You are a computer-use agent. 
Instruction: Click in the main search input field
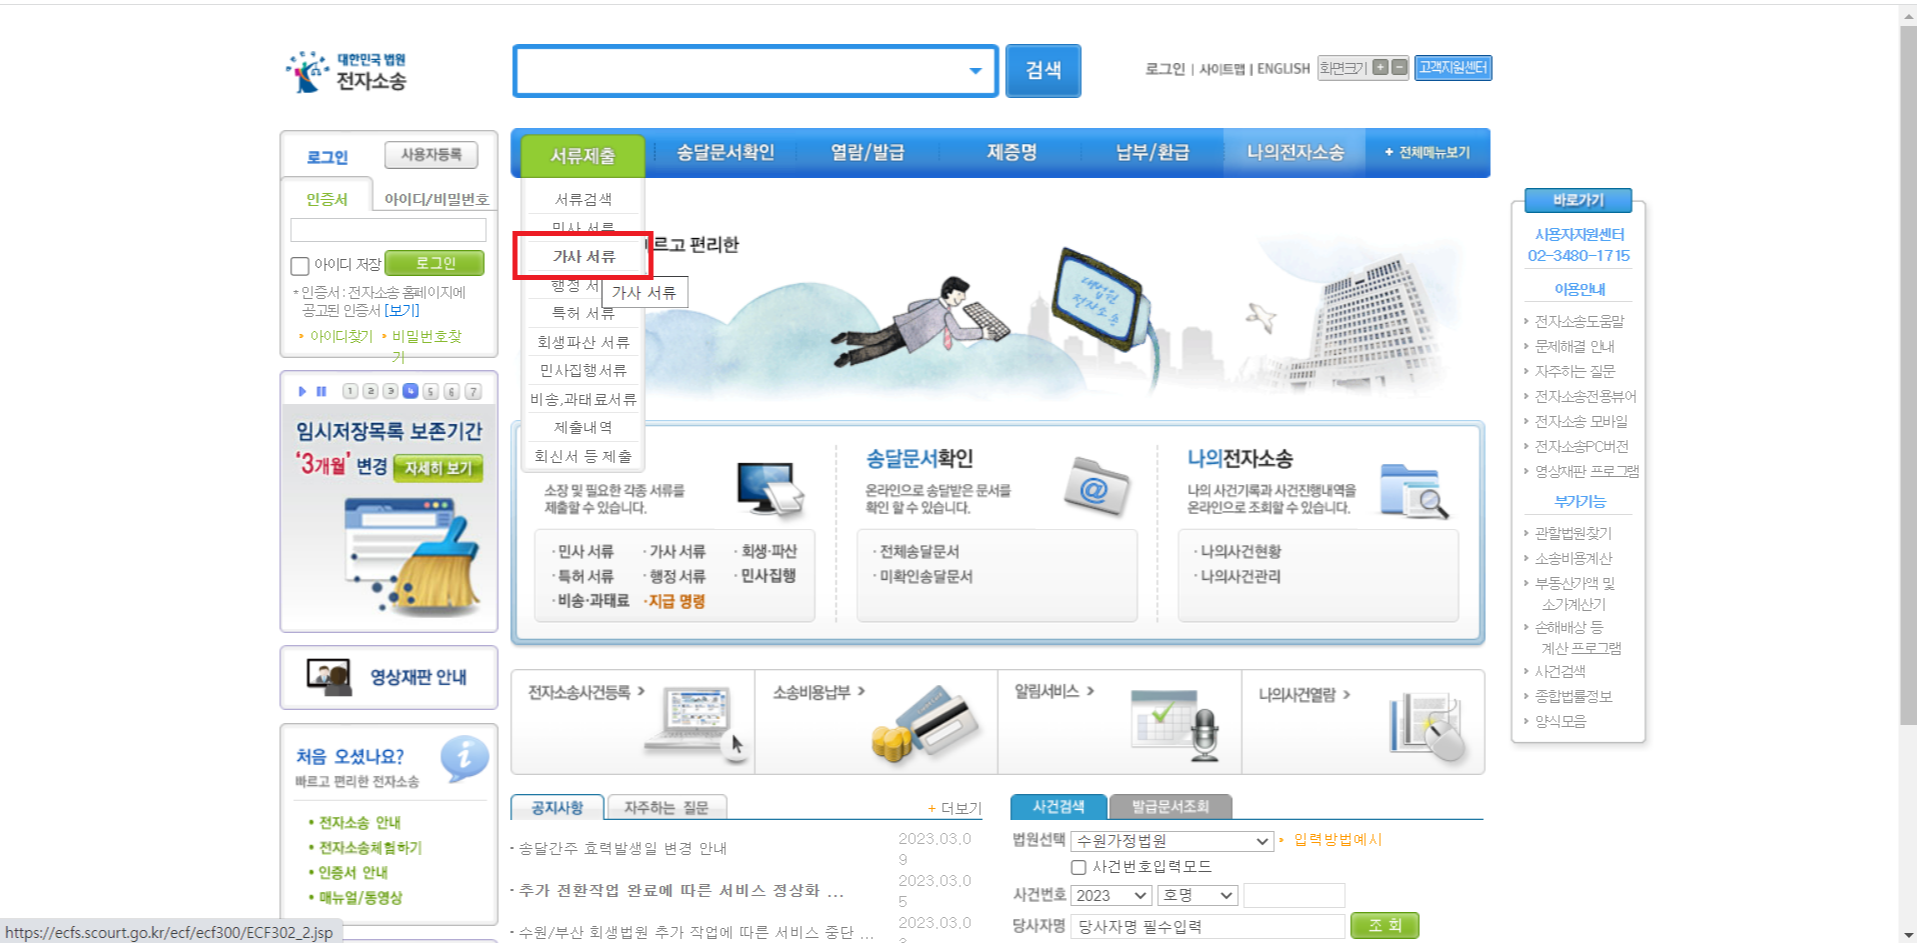(x=742, y=71)
